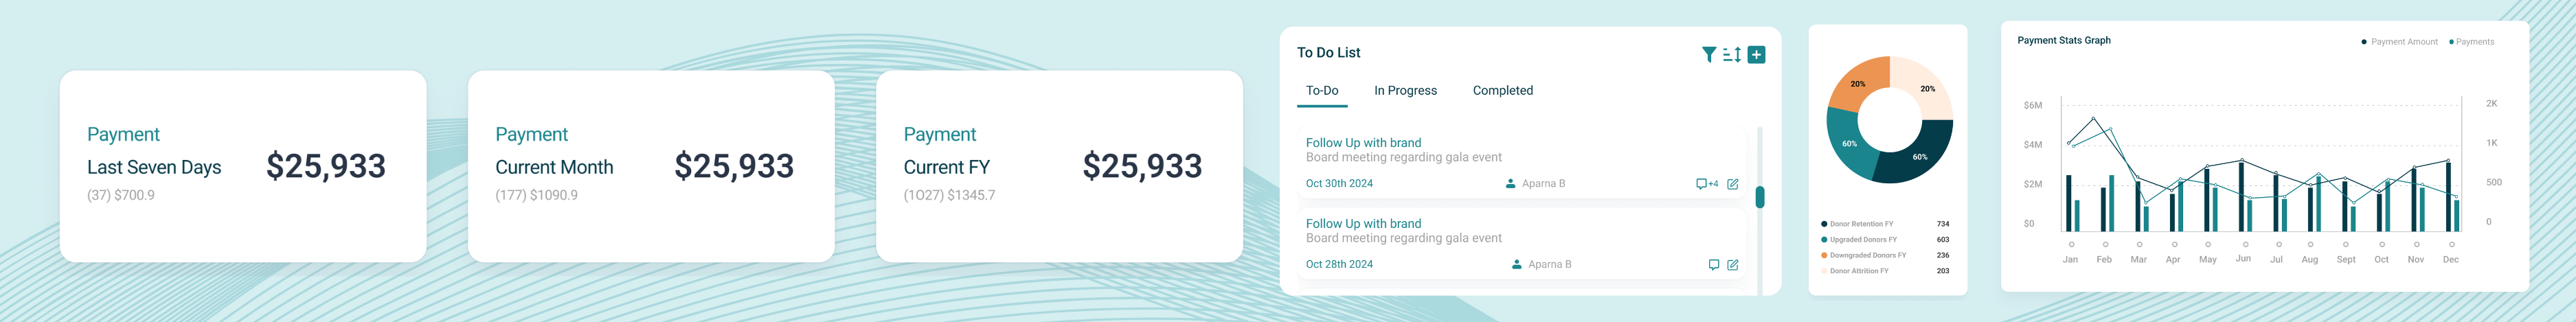The height and width of the screenshot is (322, 2576).
Task: Open the Payment Last Seven Days card
Action: click(x=243, y=166)
